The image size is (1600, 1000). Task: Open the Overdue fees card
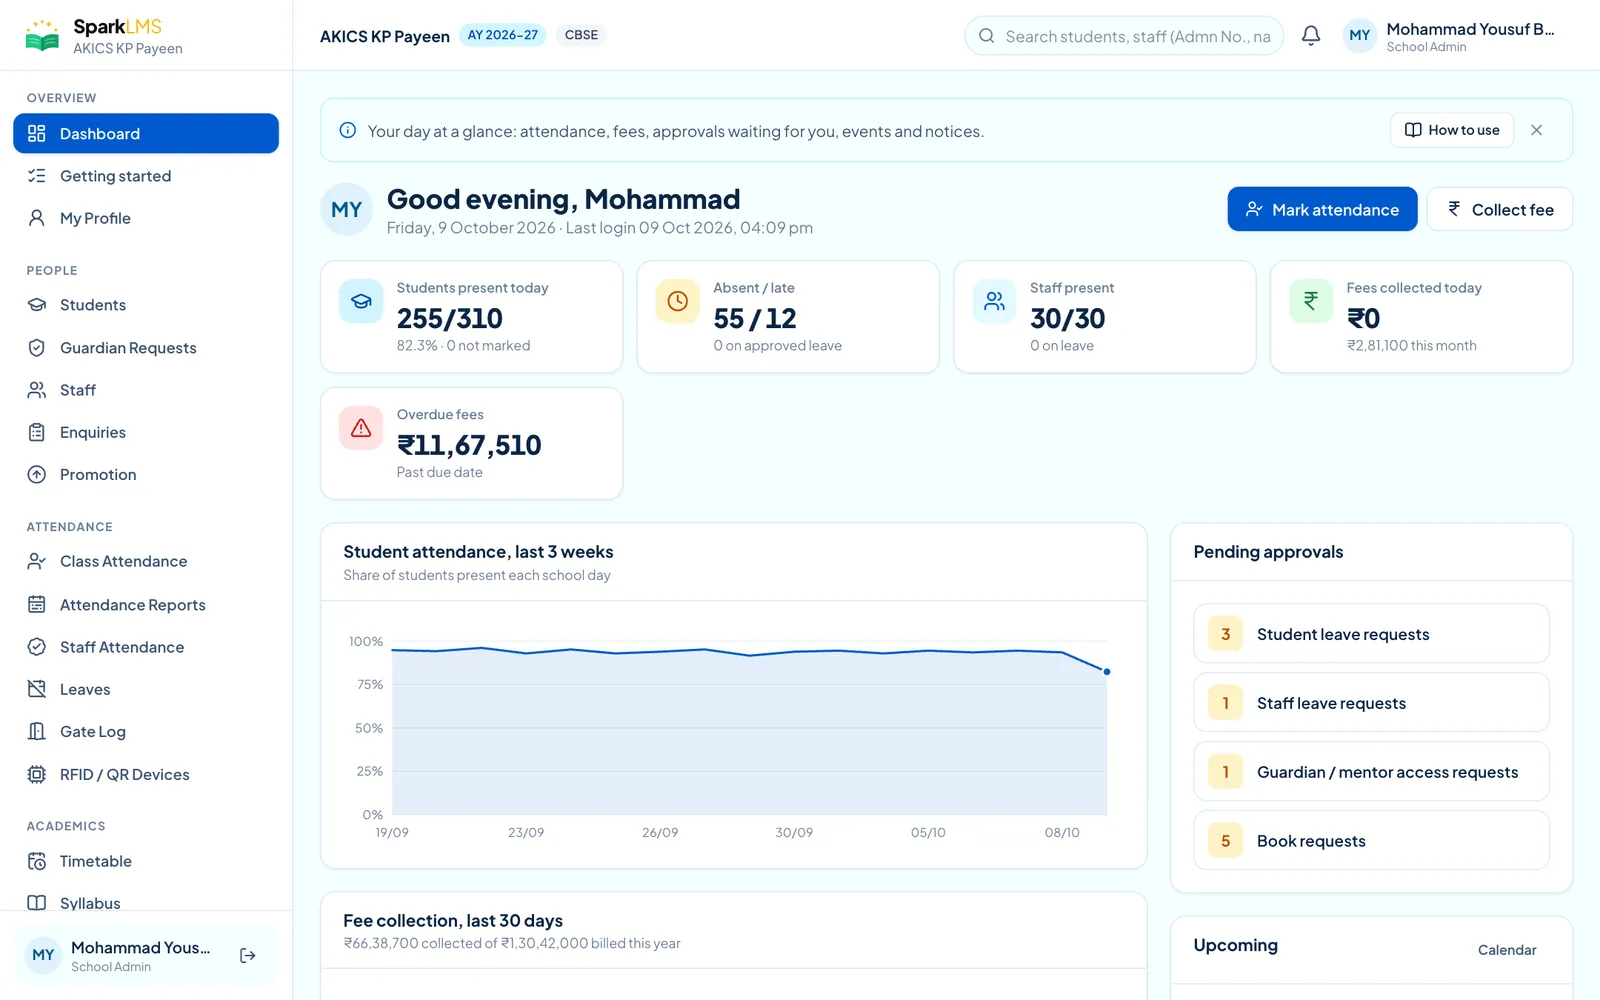(471, 443)
